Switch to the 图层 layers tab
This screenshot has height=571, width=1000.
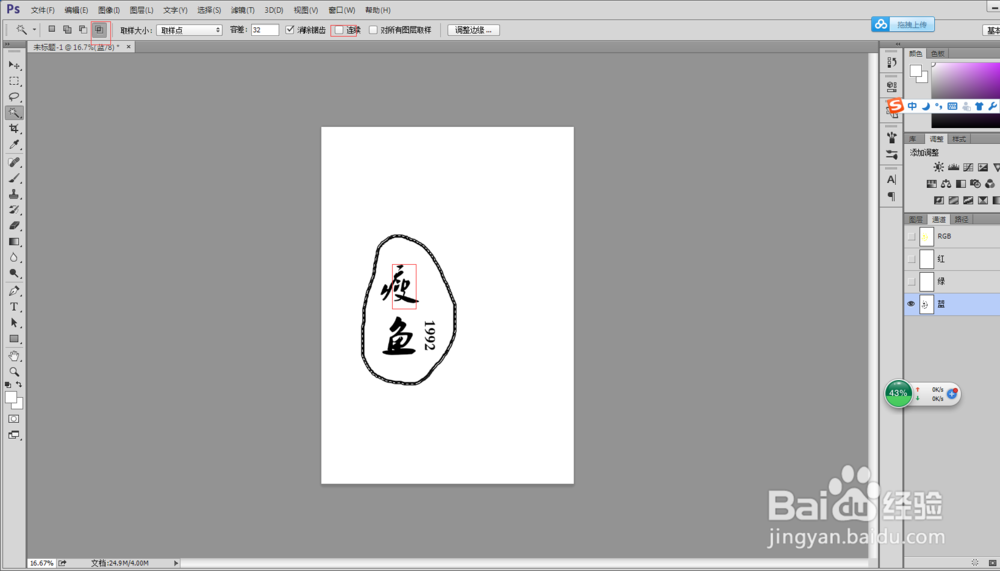click(916, 219)
